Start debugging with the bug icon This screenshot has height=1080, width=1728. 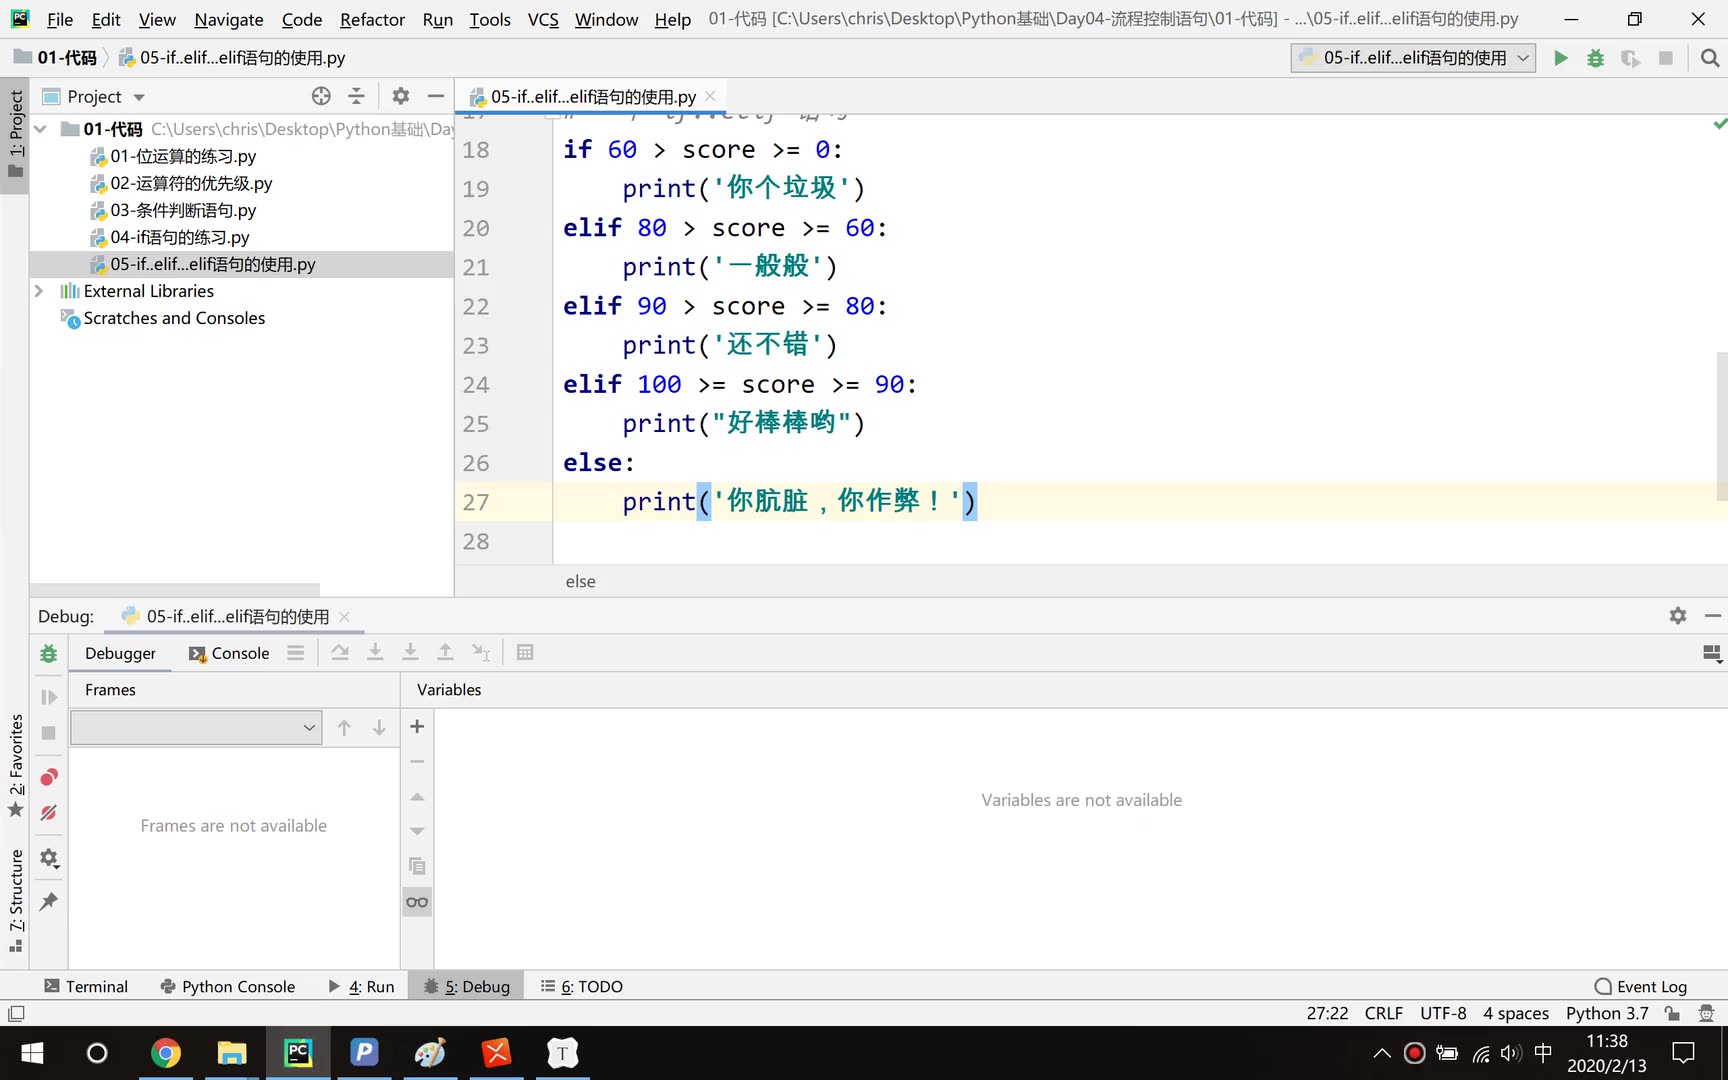(x=1595, y=58)
